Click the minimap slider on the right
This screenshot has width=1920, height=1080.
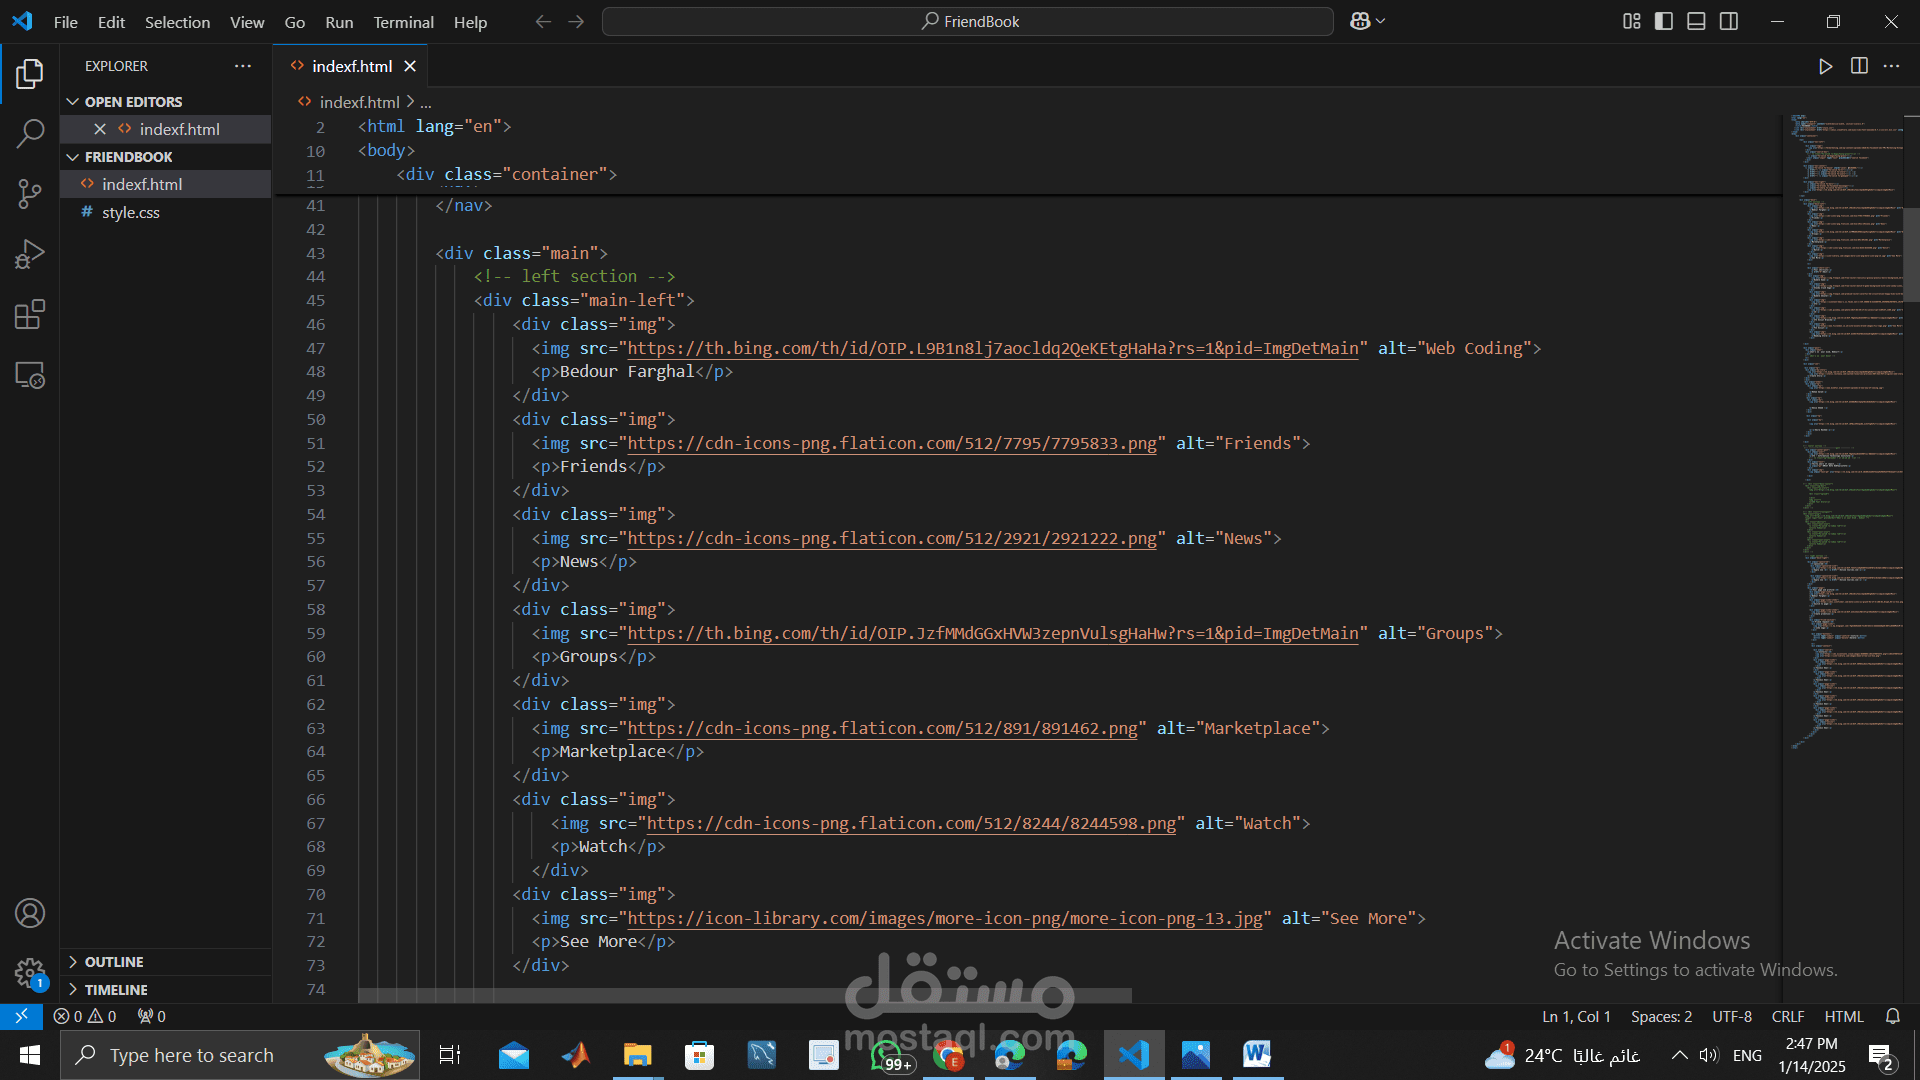click(x=1910, y=255)
